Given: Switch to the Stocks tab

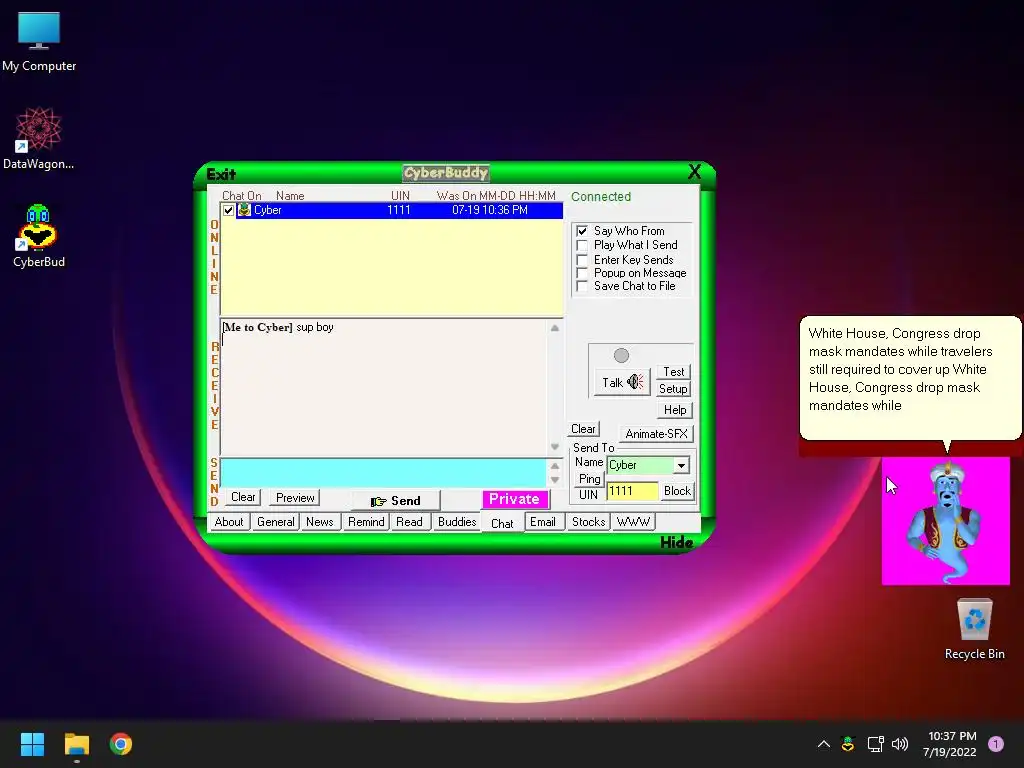Looking at the screenshot, I should click(x=588, y=522).
